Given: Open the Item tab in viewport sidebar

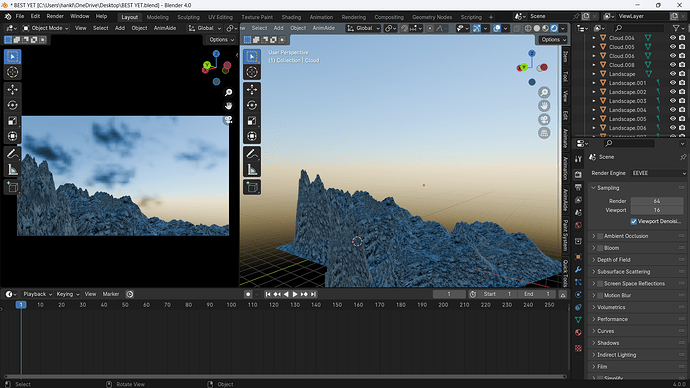Looking at the screenshot, I should tap(565, 57).
